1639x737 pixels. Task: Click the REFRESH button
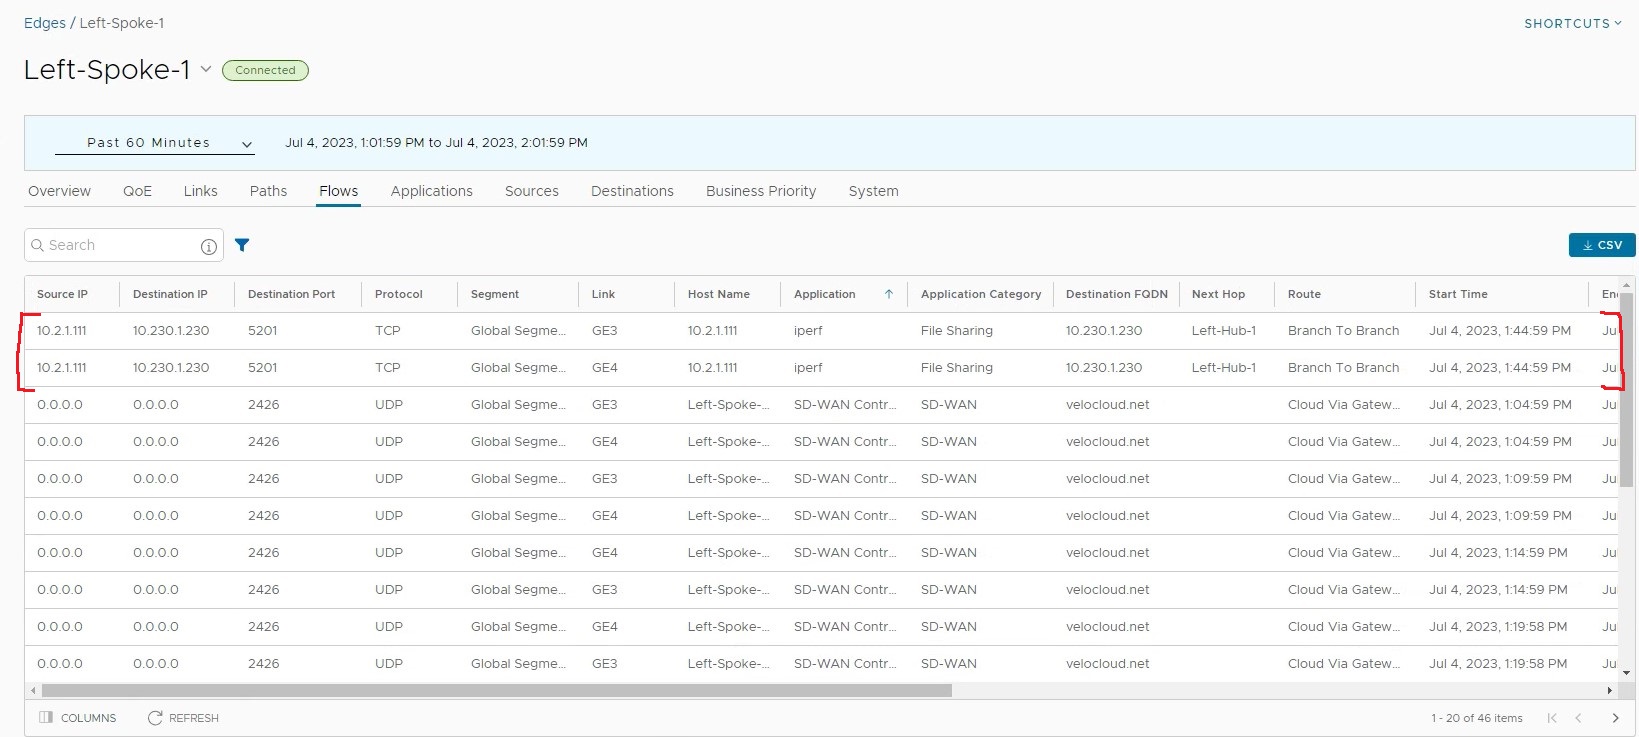point(183,718)
